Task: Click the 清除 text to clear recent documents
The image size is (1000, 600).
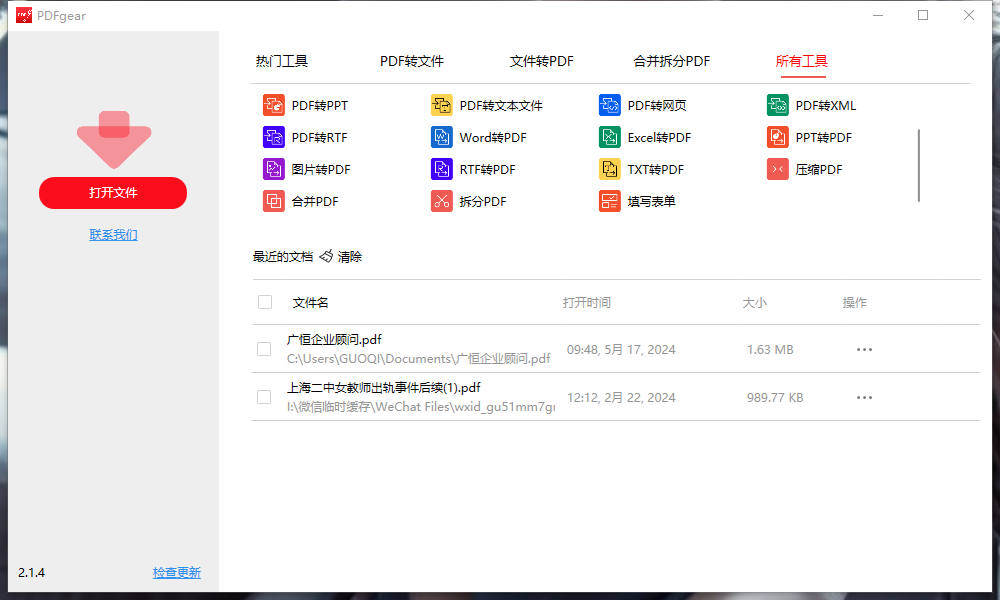Action: [350, 256]
